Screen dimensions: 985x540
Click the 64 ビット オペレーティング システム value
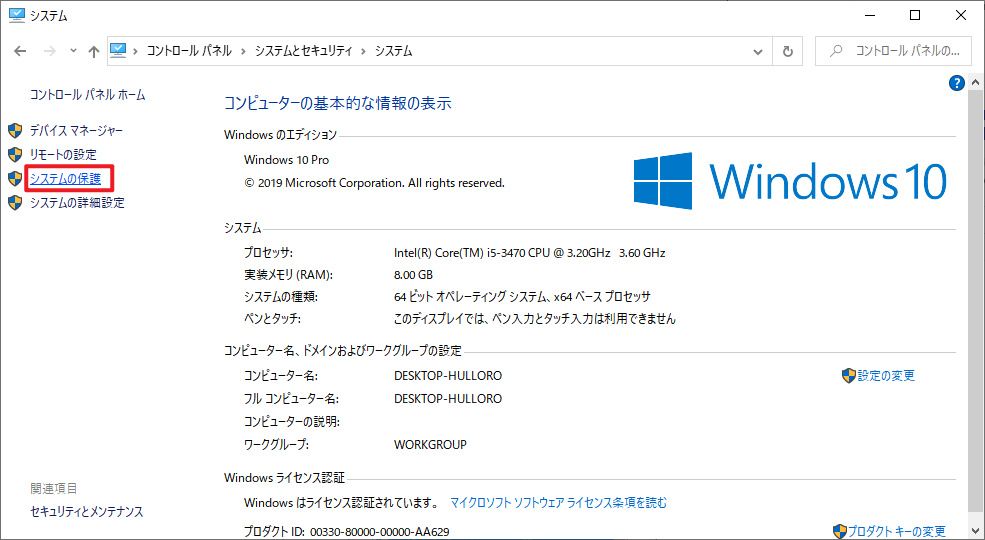[522, 296]
